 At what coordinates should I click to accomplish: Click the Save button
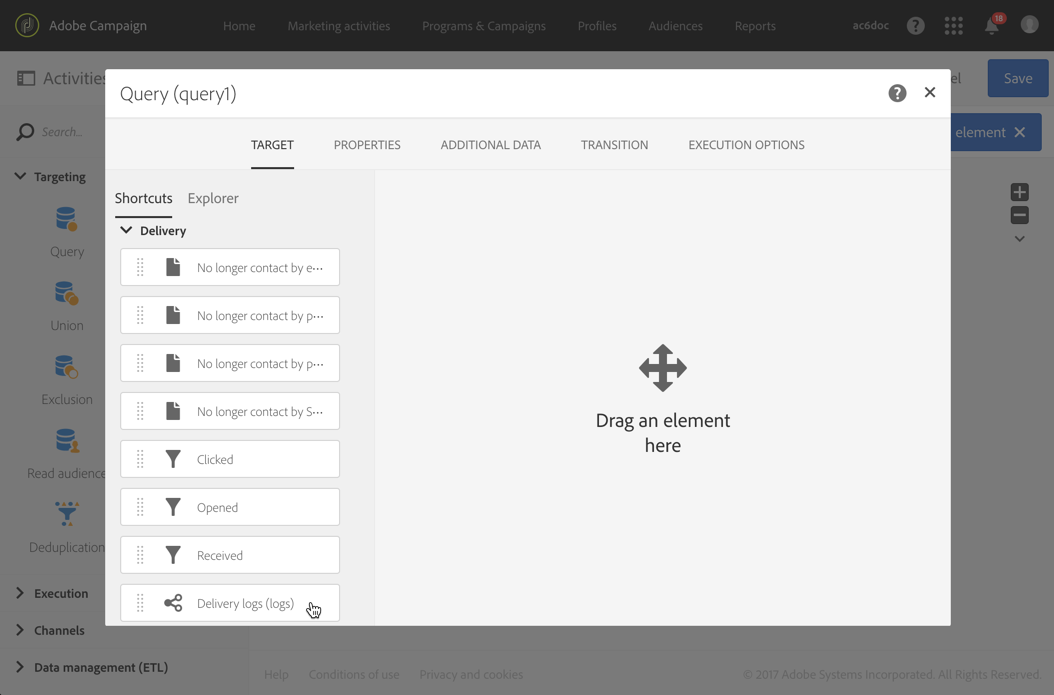click(1018, 78)
